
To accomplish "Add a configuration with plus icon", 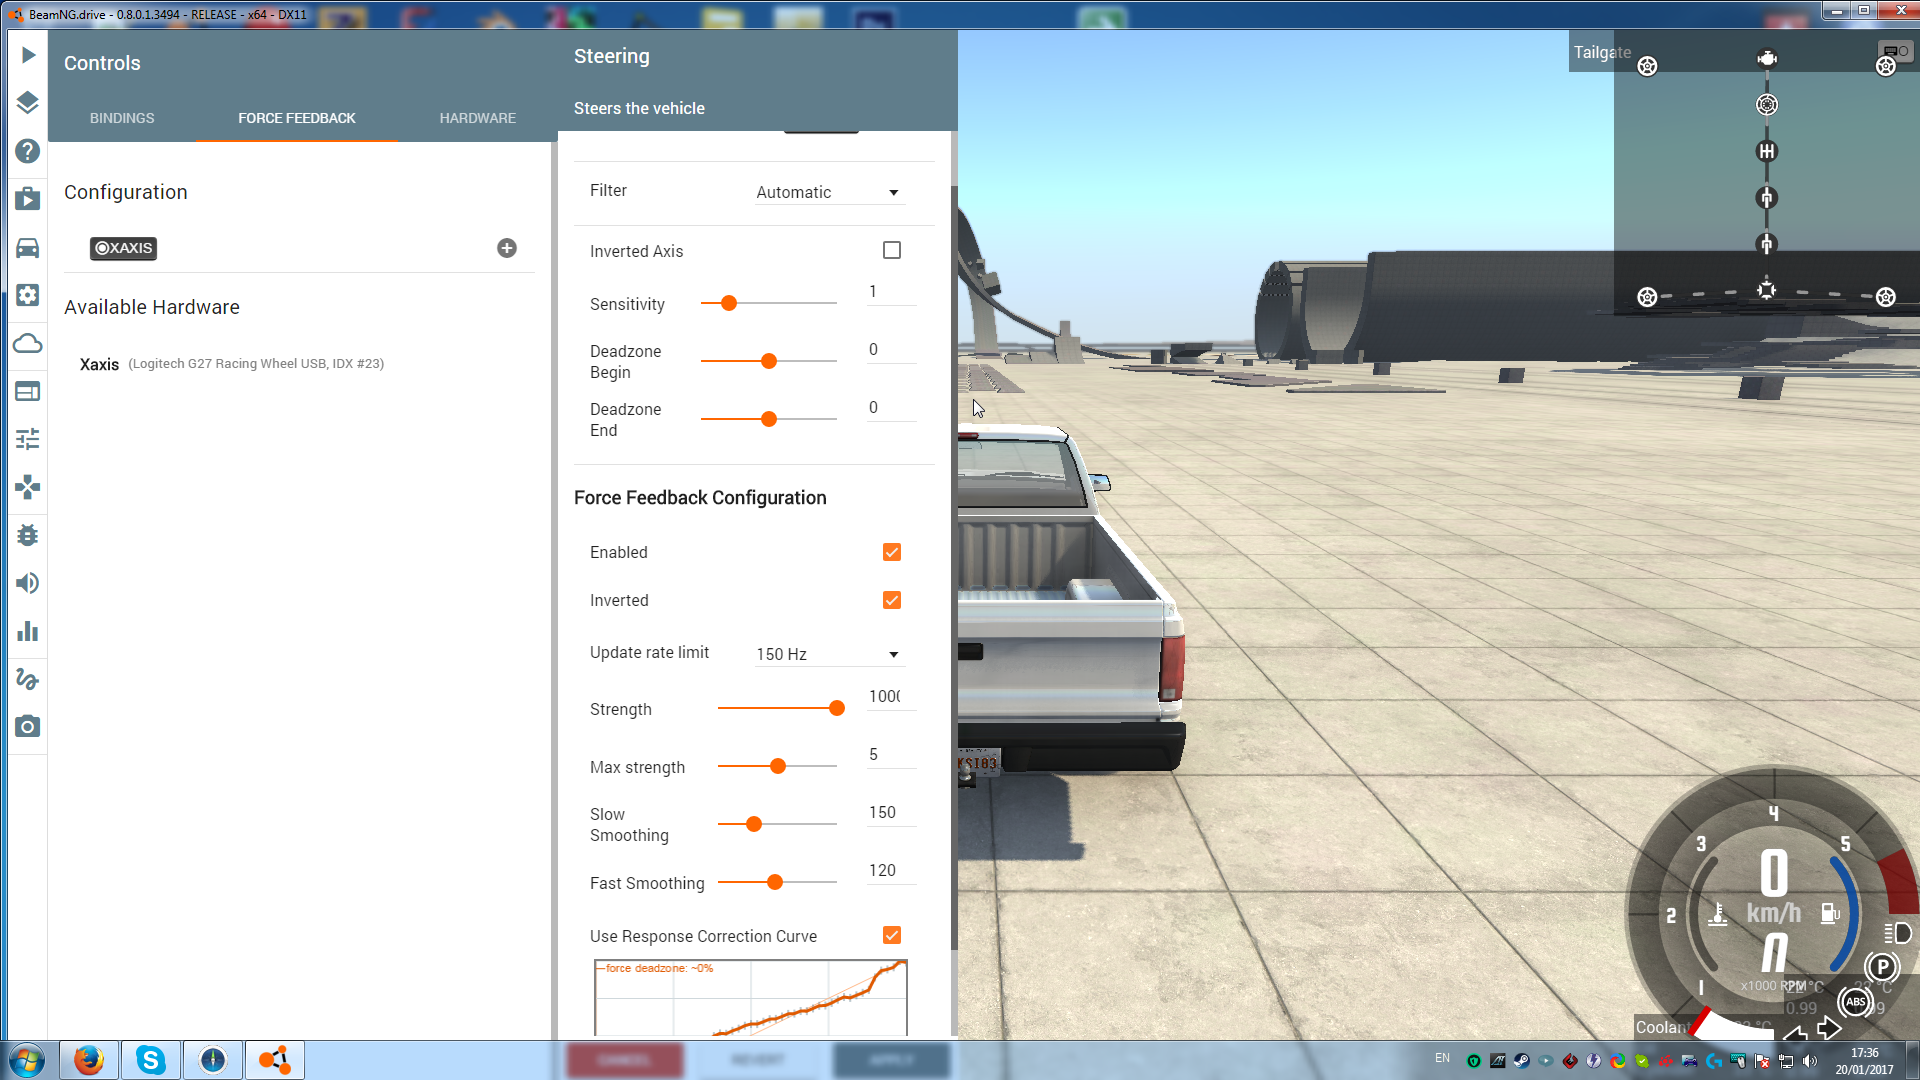I will [507, 248].
